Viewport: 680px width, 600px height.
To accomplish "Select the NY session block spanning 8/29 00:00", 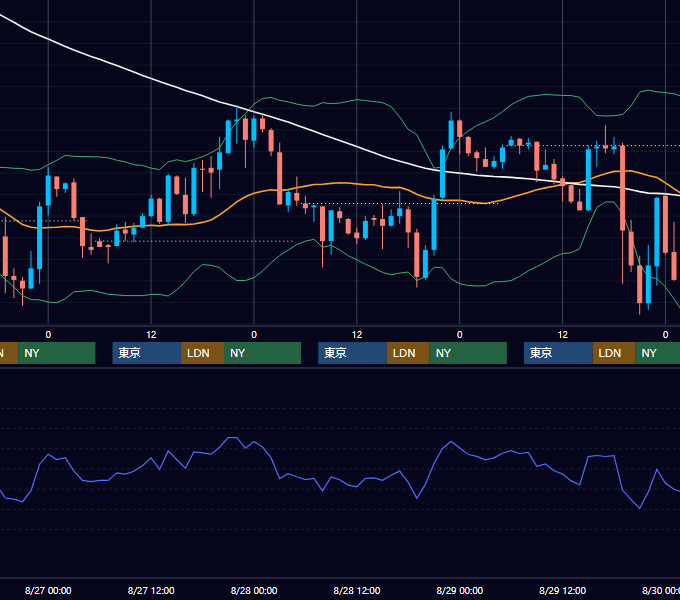I will [468, 353].
